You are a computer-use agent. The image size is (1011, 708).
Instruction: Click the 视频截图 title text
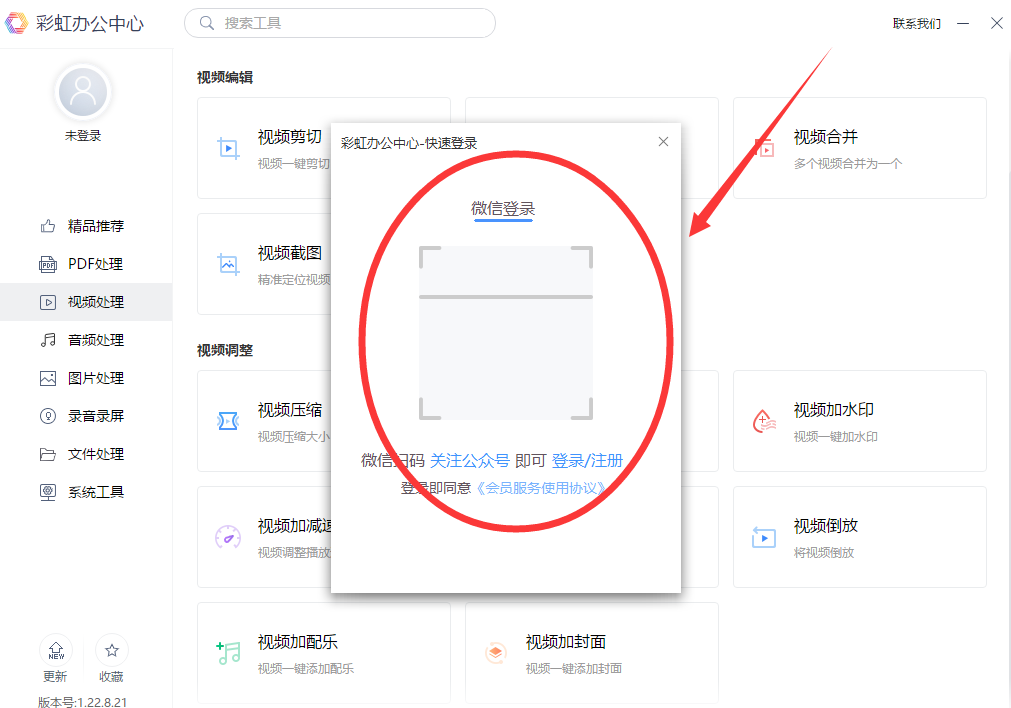point(290,253)
